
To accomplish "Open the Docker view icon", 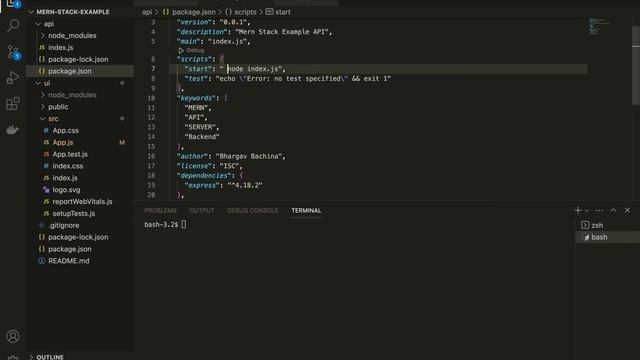I will point(13,130).
